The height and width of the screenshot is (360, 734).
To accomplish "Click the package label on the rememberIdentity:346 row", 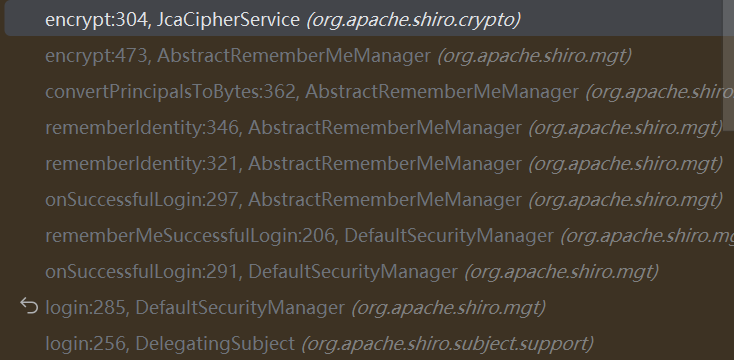I will [625, 128].
